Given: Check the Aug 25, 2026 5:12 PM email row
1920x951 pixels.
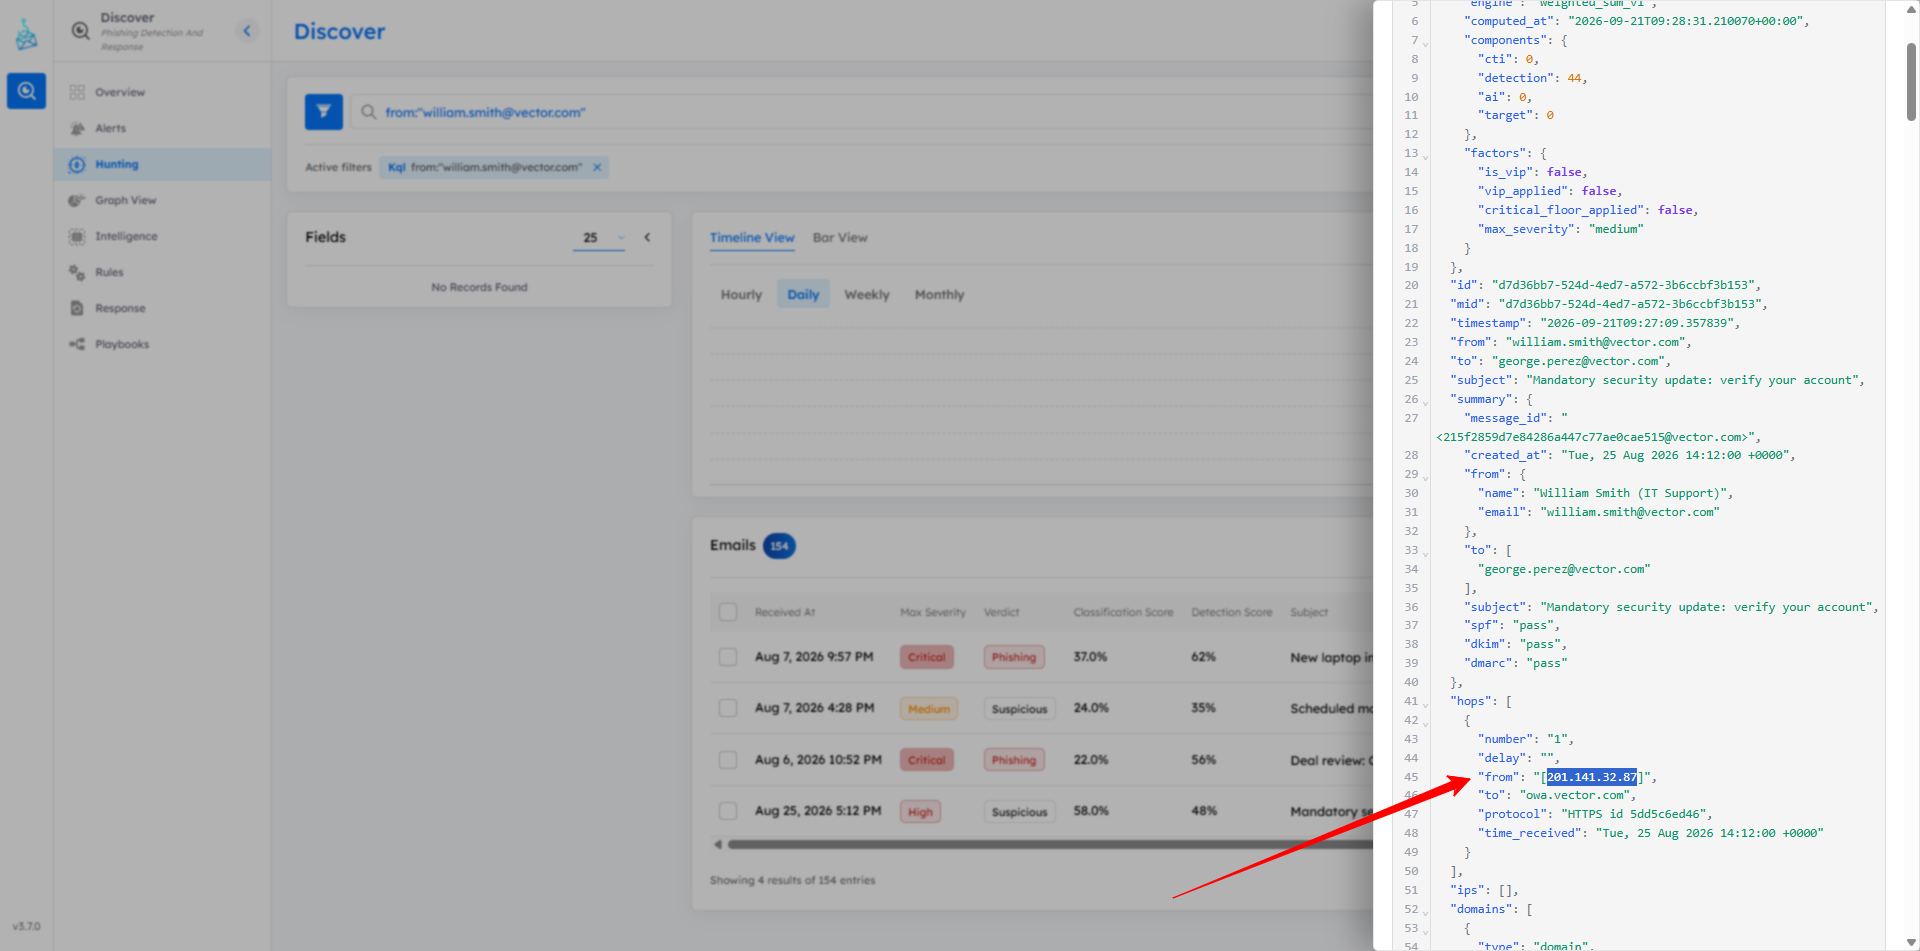Looking at the screenshot, I should point(728,811).
